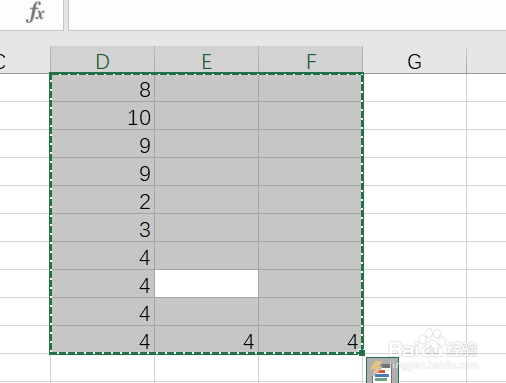Click empty cell in column G first row
The width and height of the screenshot is (506, 383).
pyautogui.click(x=415, y=88)
